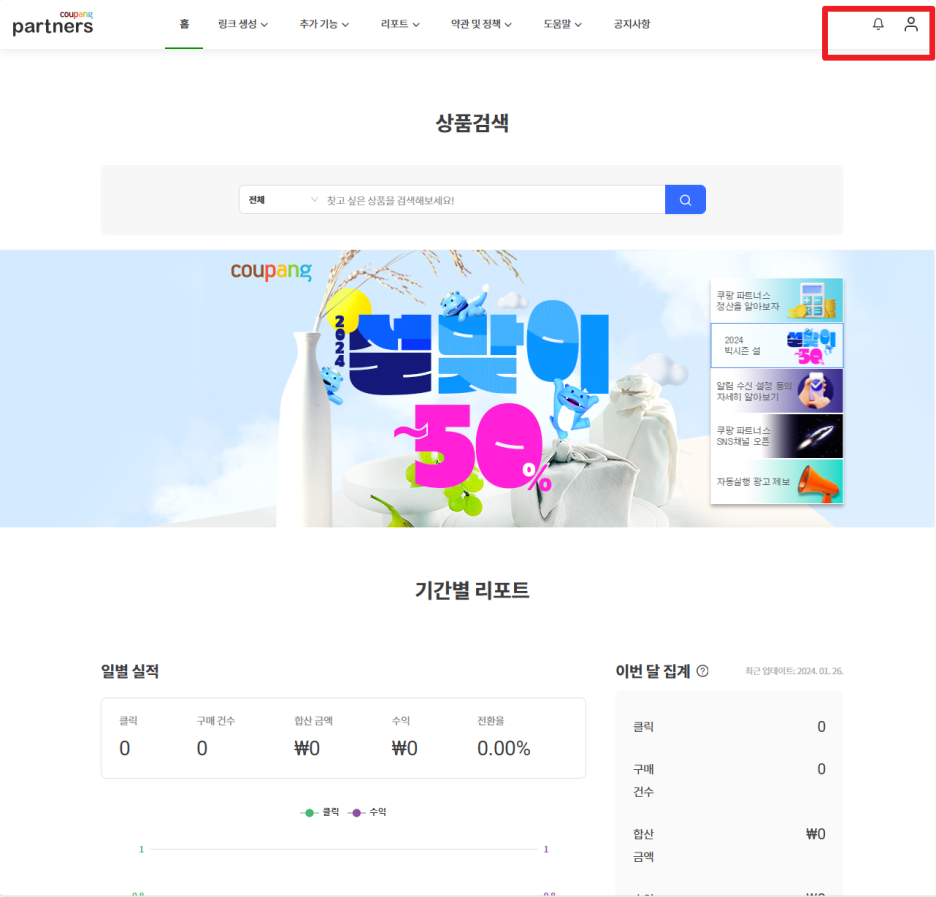This screenshot has height=897, width=936.
Task: Focus the product search input field
Action: click(494, 200)
